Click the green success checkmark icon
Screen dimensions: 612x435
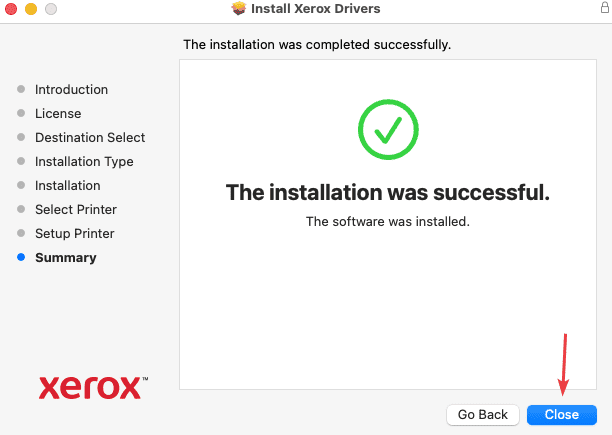387,130
